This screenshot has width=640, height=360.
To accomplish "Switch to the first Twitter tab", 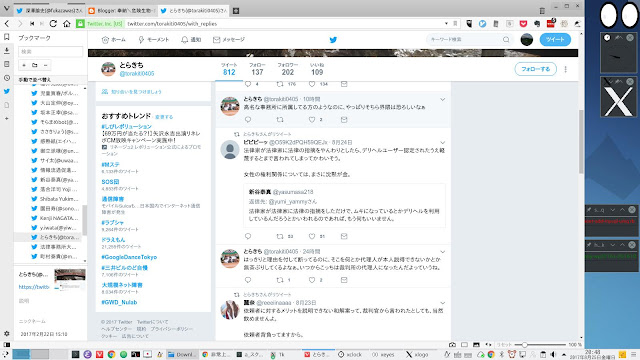I will click(49, 11).
